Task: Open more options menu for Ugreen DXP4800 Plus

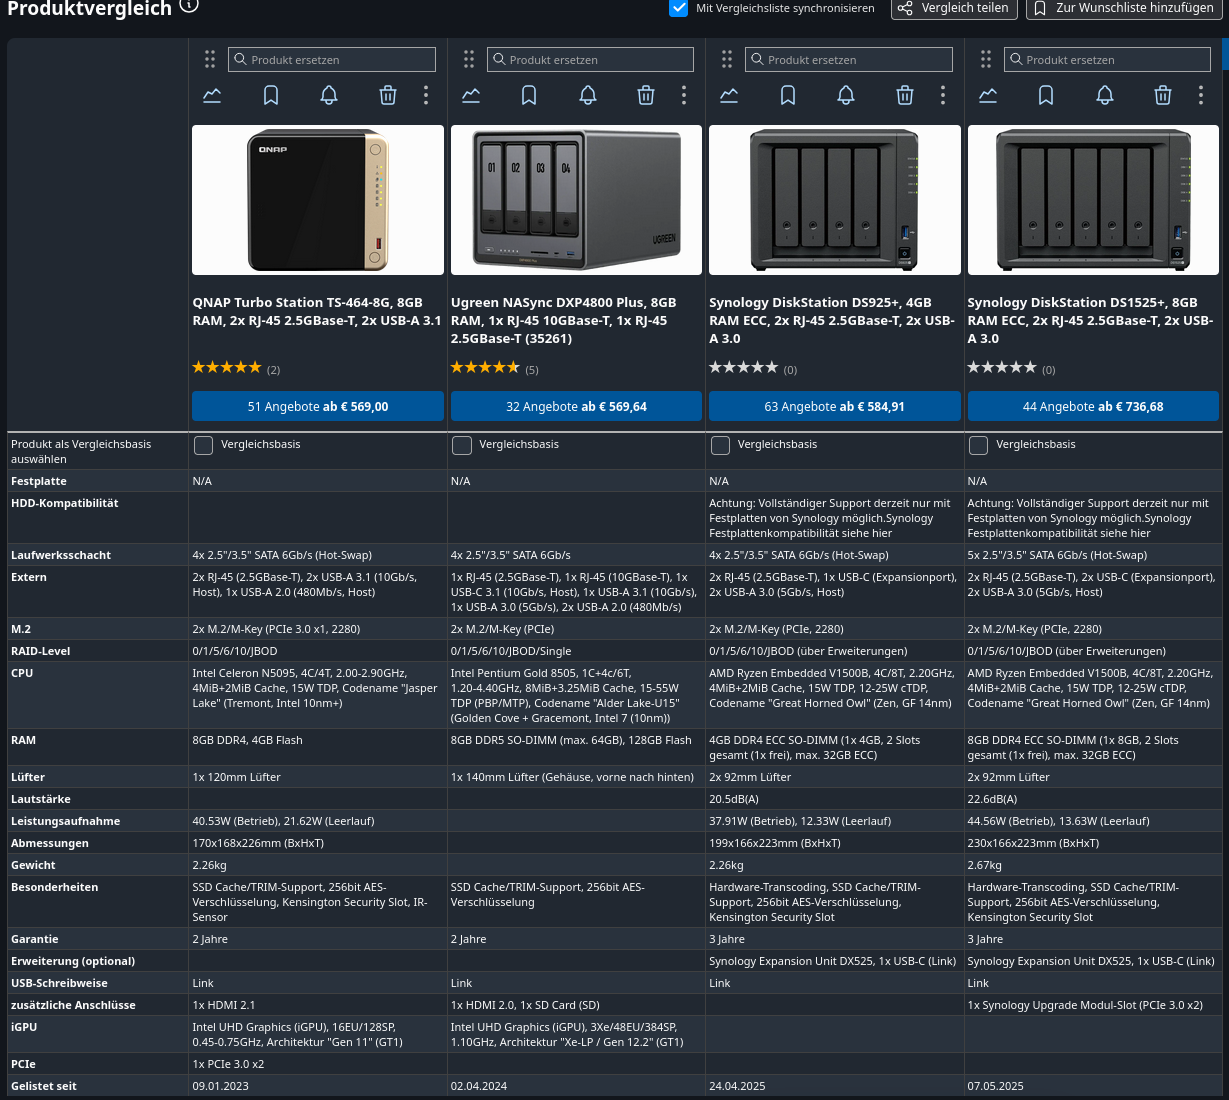Action: click(x=684, y=95)
